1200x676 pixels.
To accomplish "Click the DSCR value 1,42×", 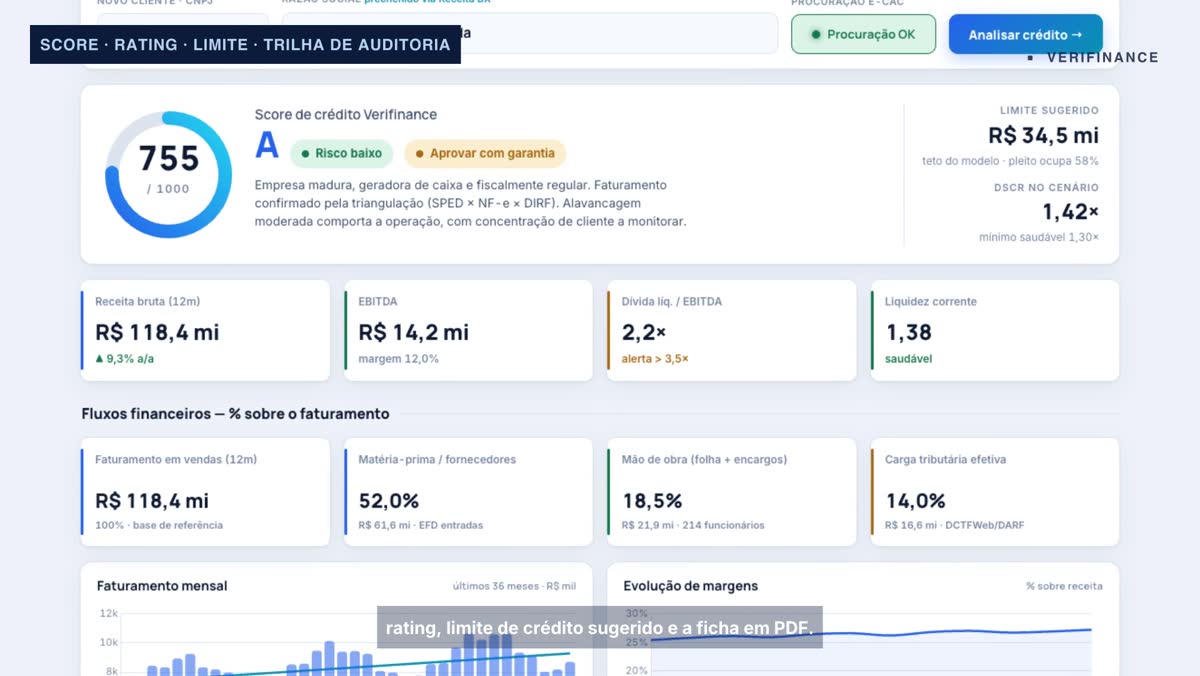I will click(x=1070, y=212).
